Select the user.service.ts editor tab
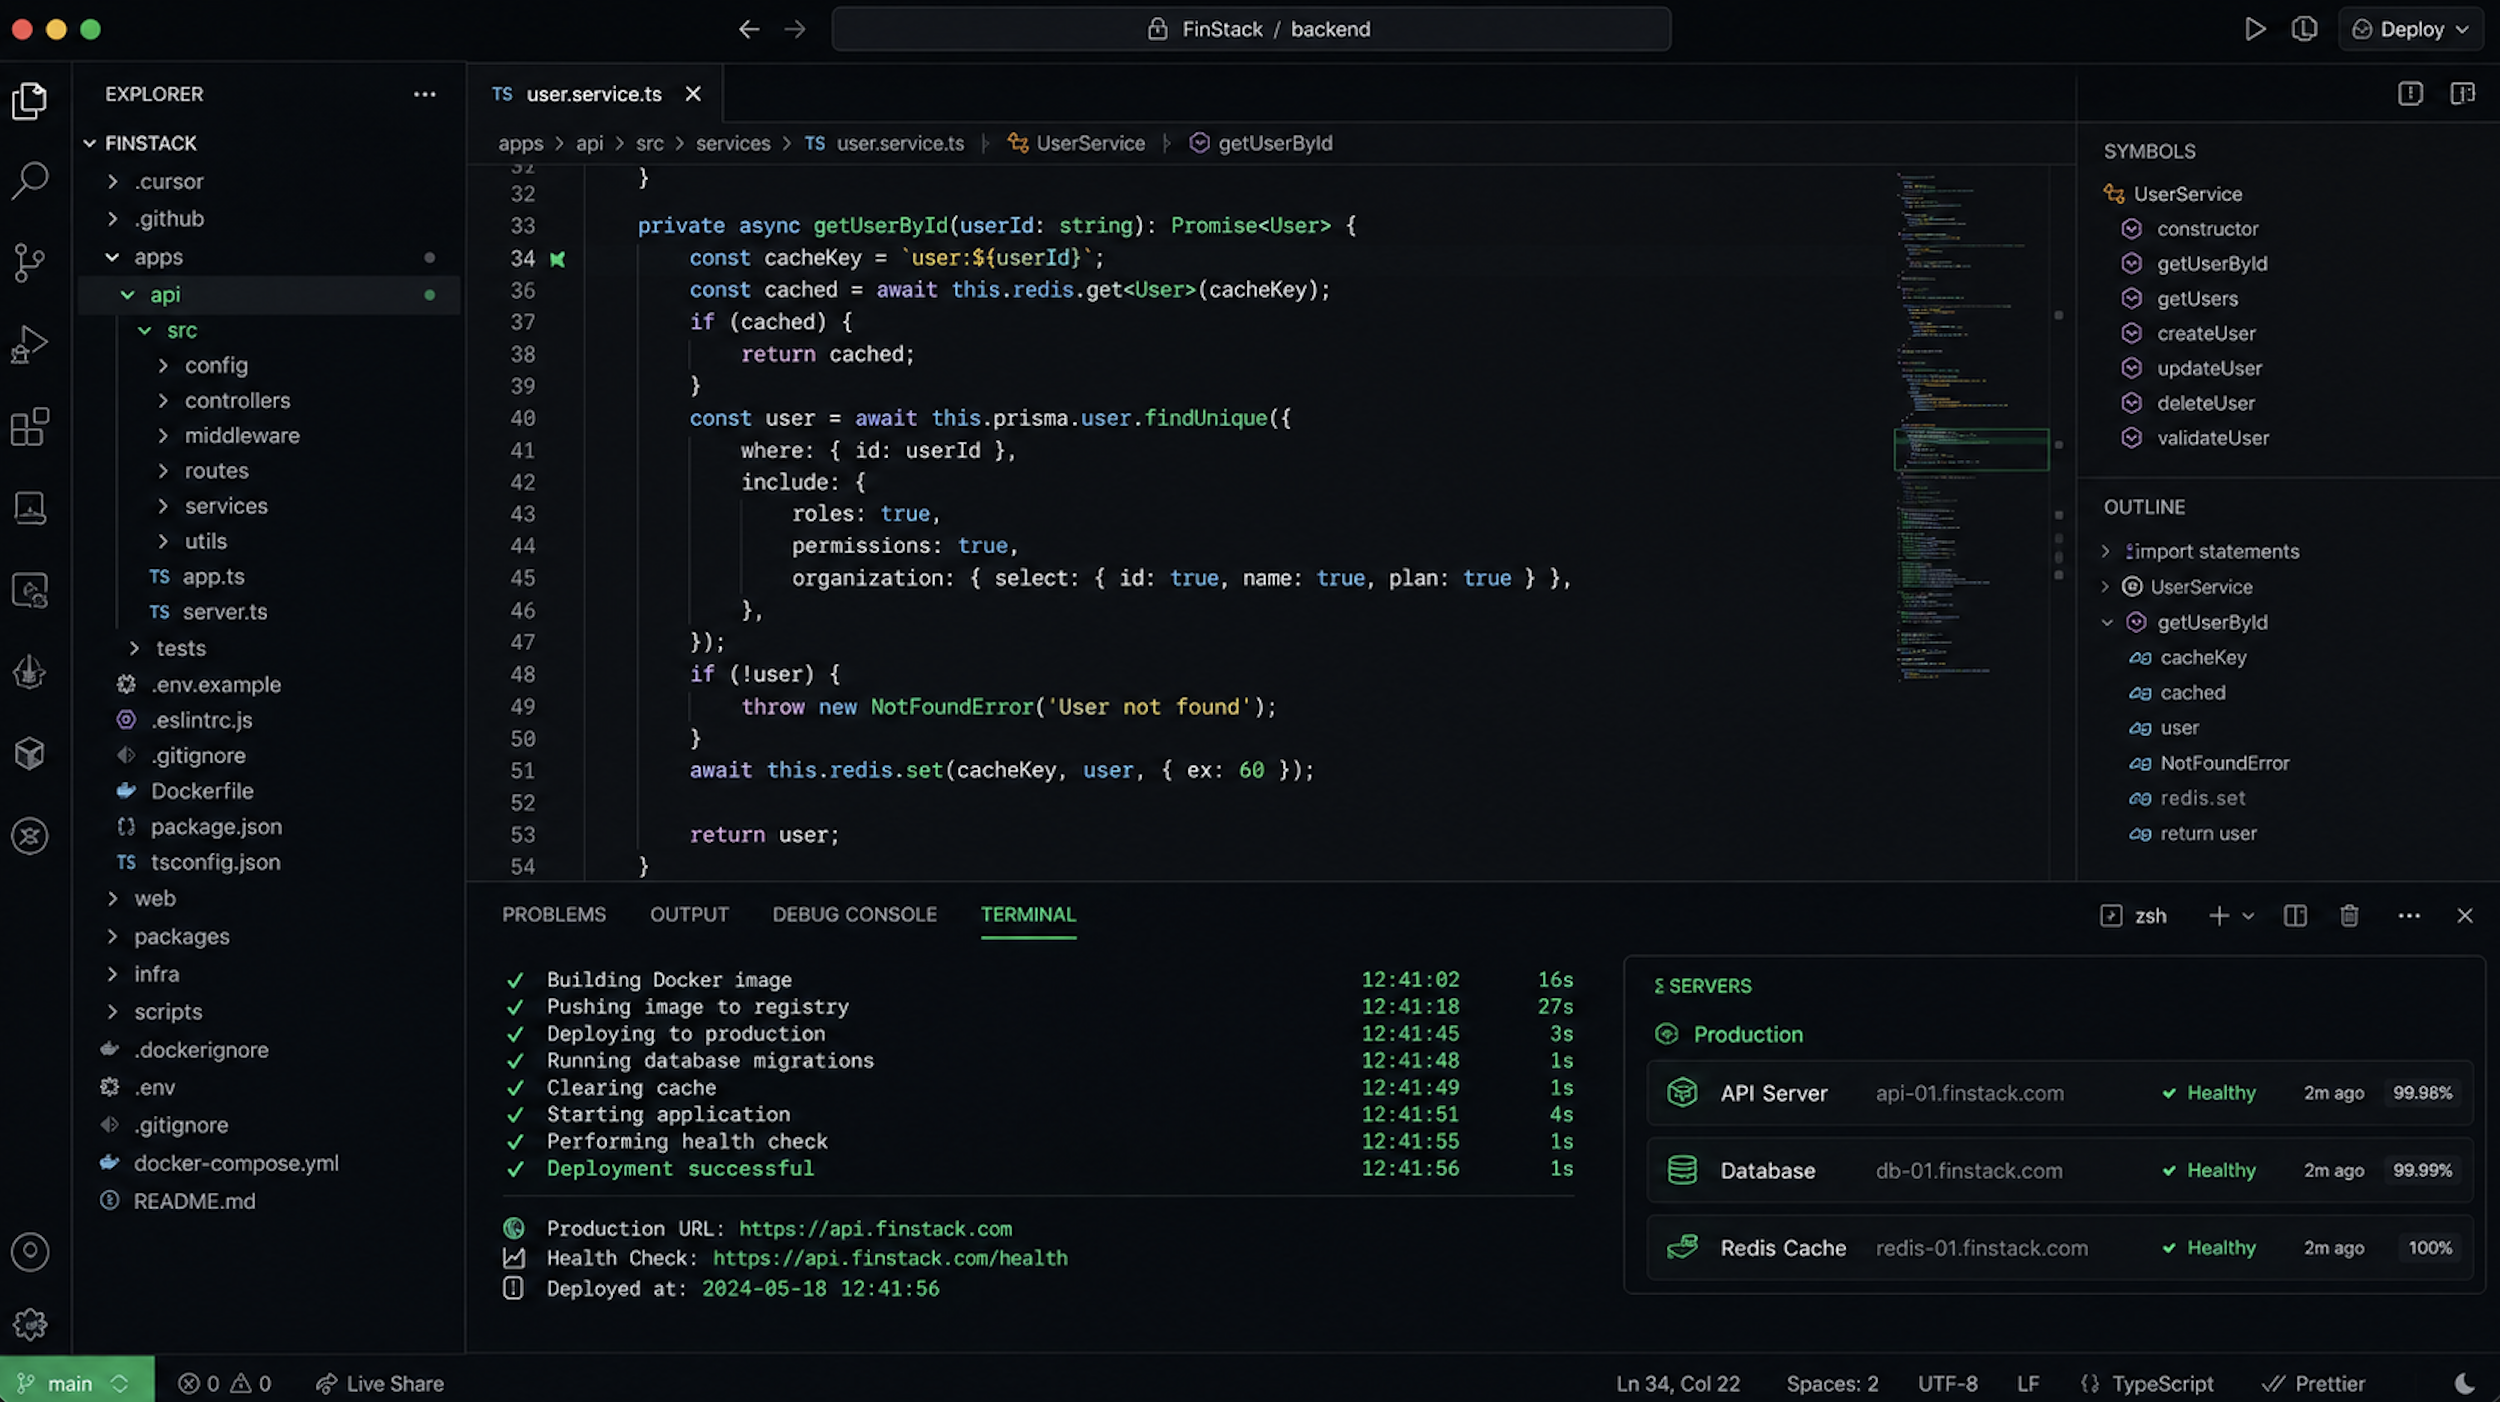This screenshot has width=2500, height=1402. [595, 94]
